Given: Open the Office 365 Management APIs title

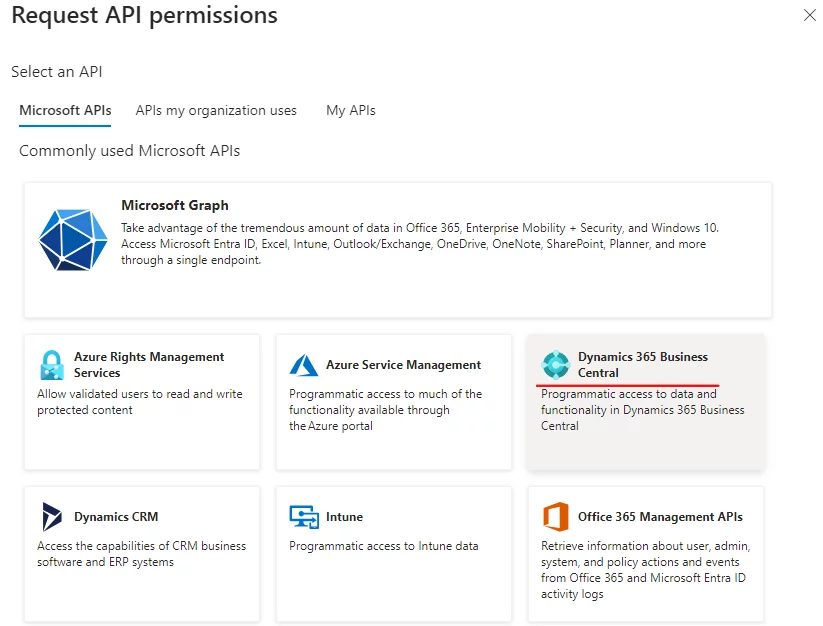Looking at the screenshot, I should point(660,517).
